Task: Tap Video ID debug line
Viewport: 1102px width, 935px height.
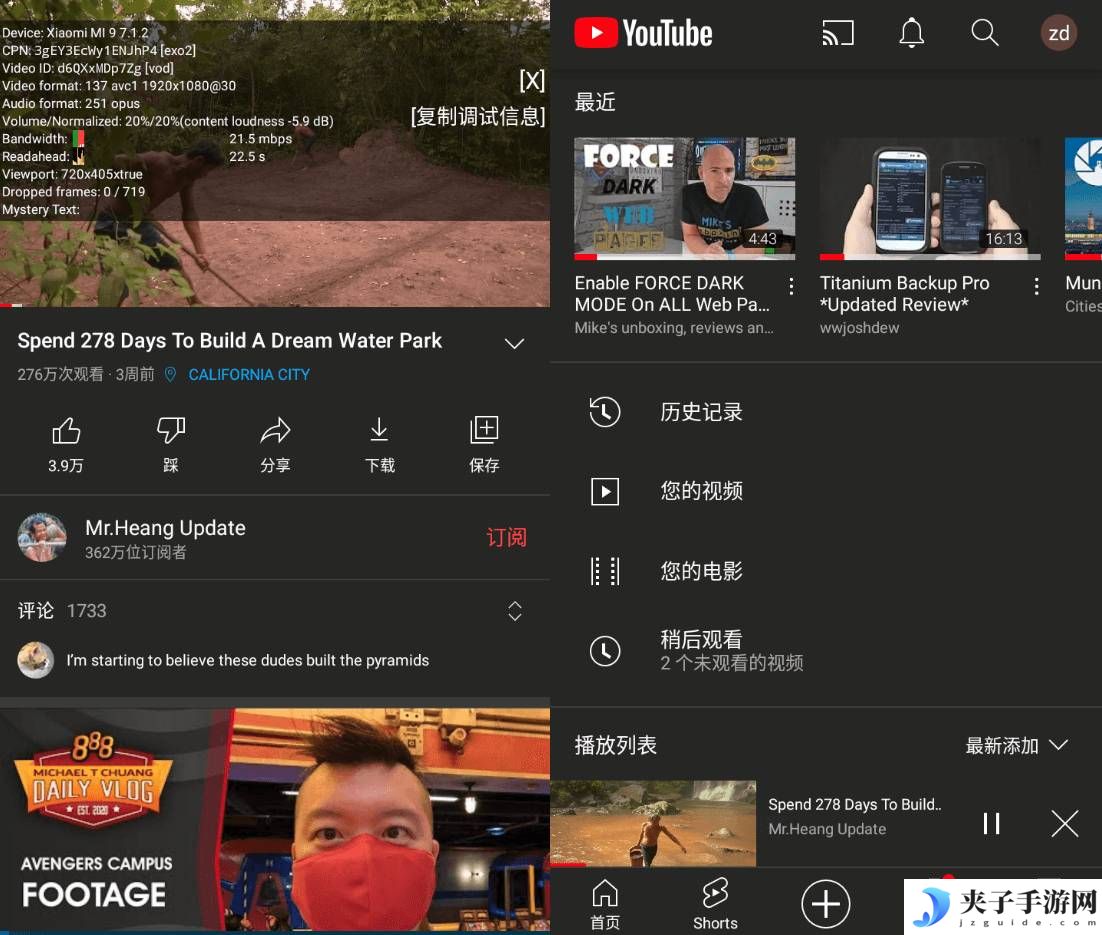Action: pyautogui.click(x=88, y=68)
